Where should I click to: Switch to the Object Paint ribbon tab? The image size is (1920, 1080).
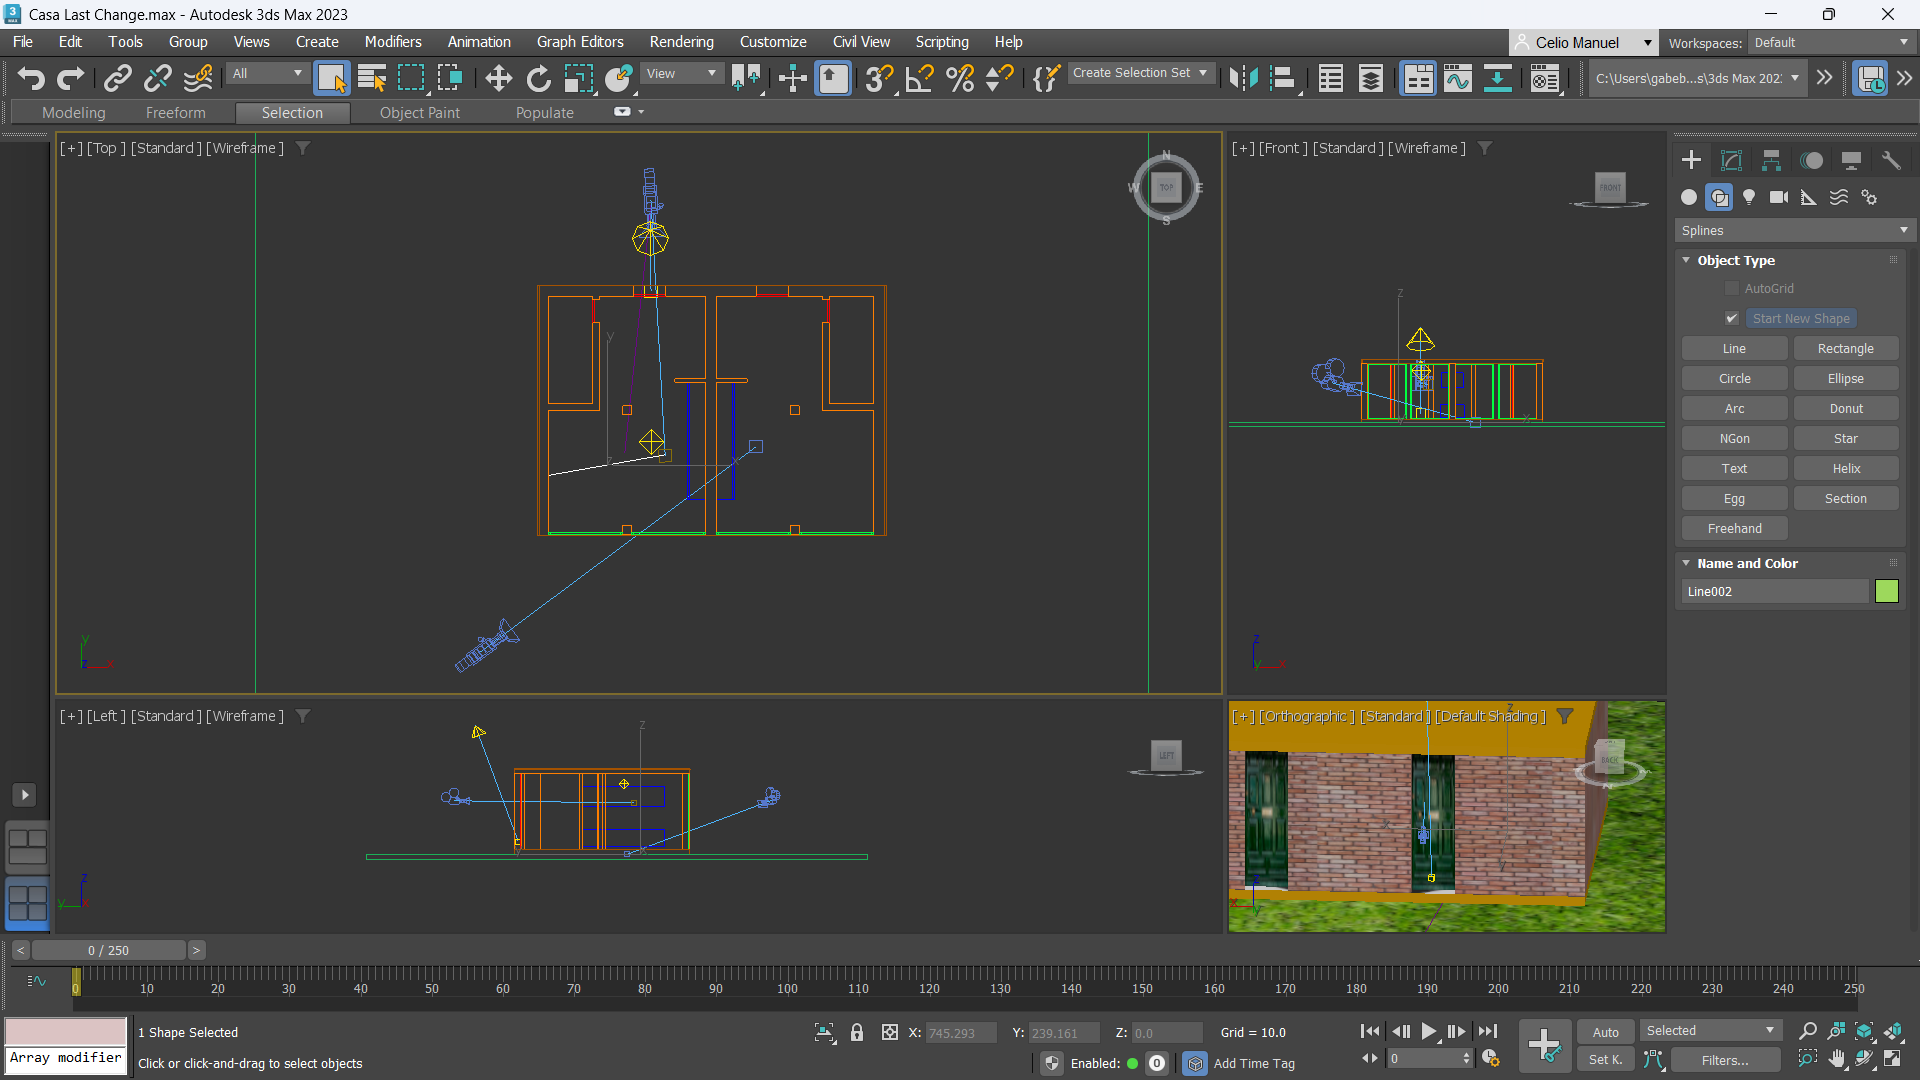tap(419, 113)
